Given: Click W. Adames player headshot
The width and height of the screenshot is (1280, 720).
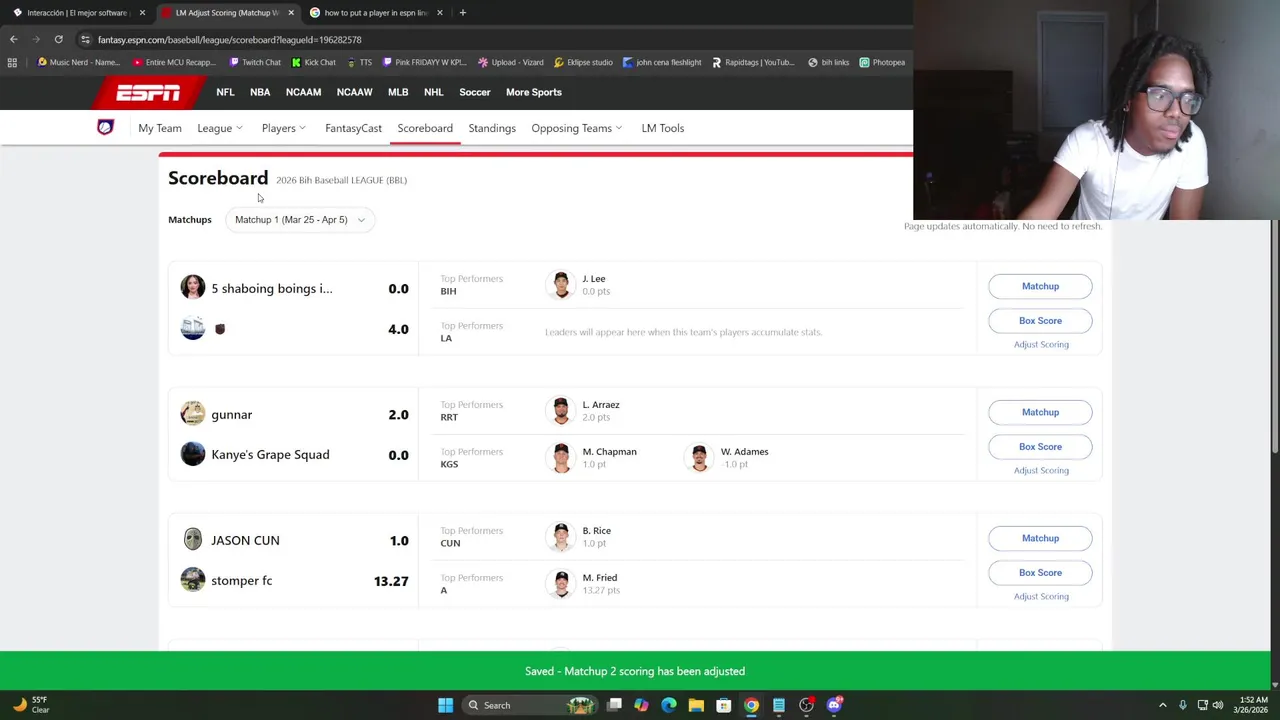Looking at the screenshot, I should coord(699,458).
